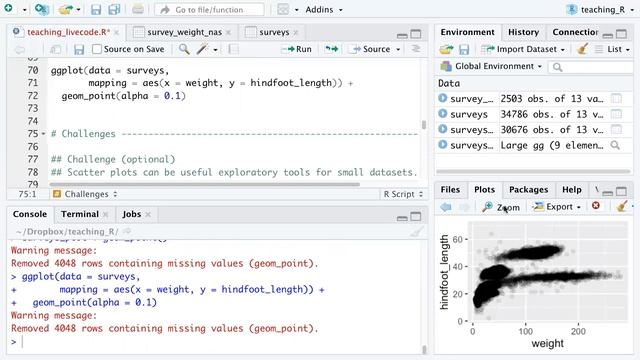Click the print icon in toolbar
The width and height of the screenshot is (640, 360).
coord(138,9)
